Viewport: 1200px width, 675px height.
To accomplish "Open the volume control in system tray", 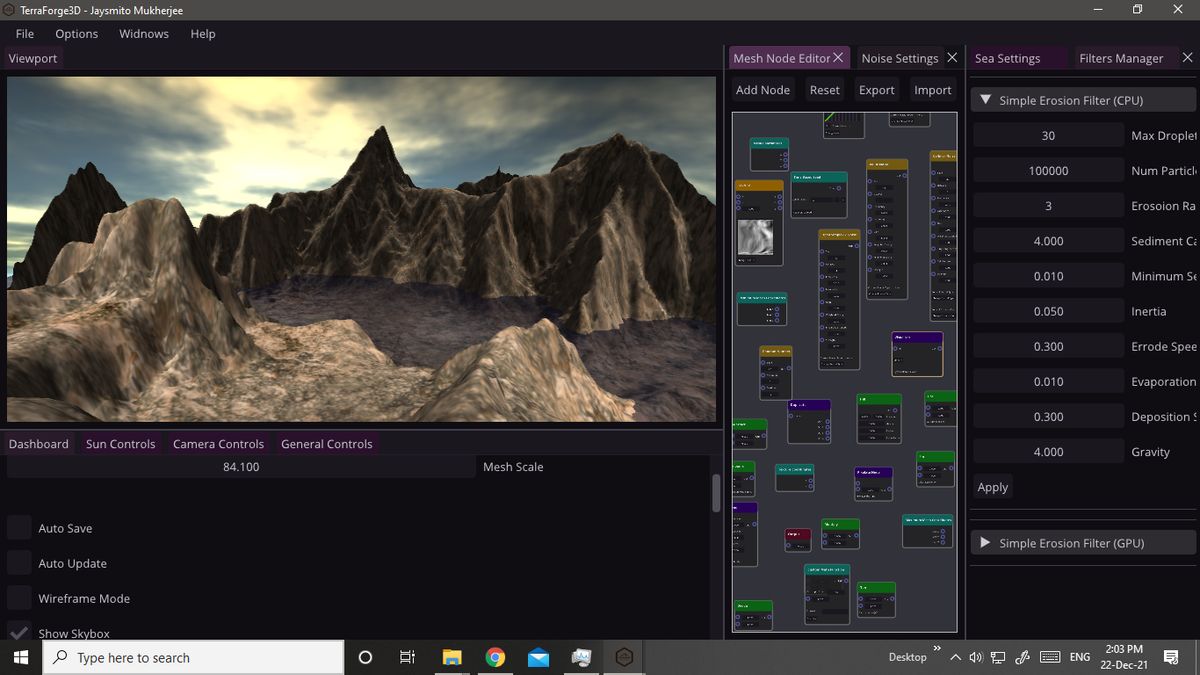I will pos(975,657).
